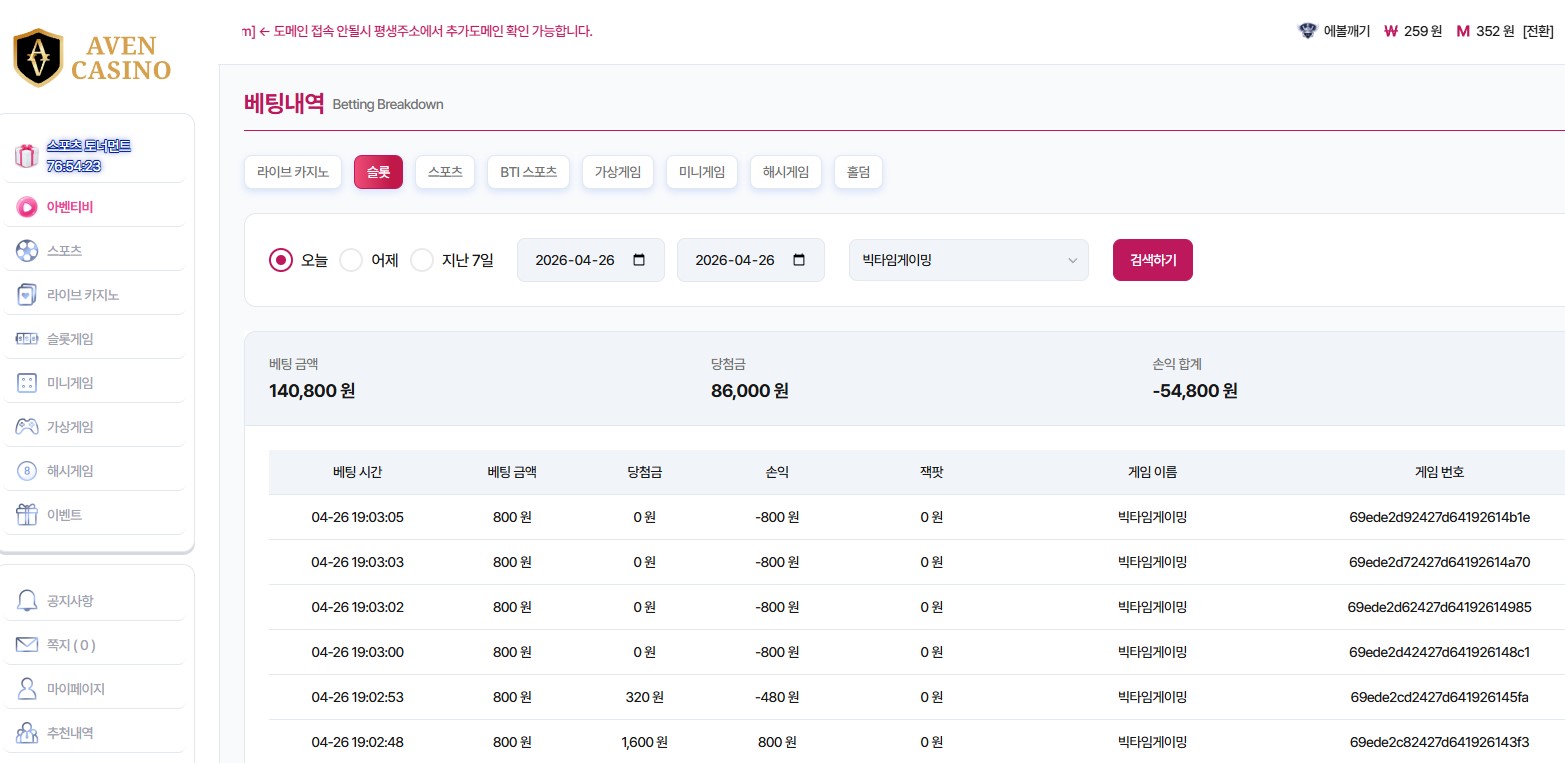Click the soccer ball 스포츠 icon

click(27, 250)
